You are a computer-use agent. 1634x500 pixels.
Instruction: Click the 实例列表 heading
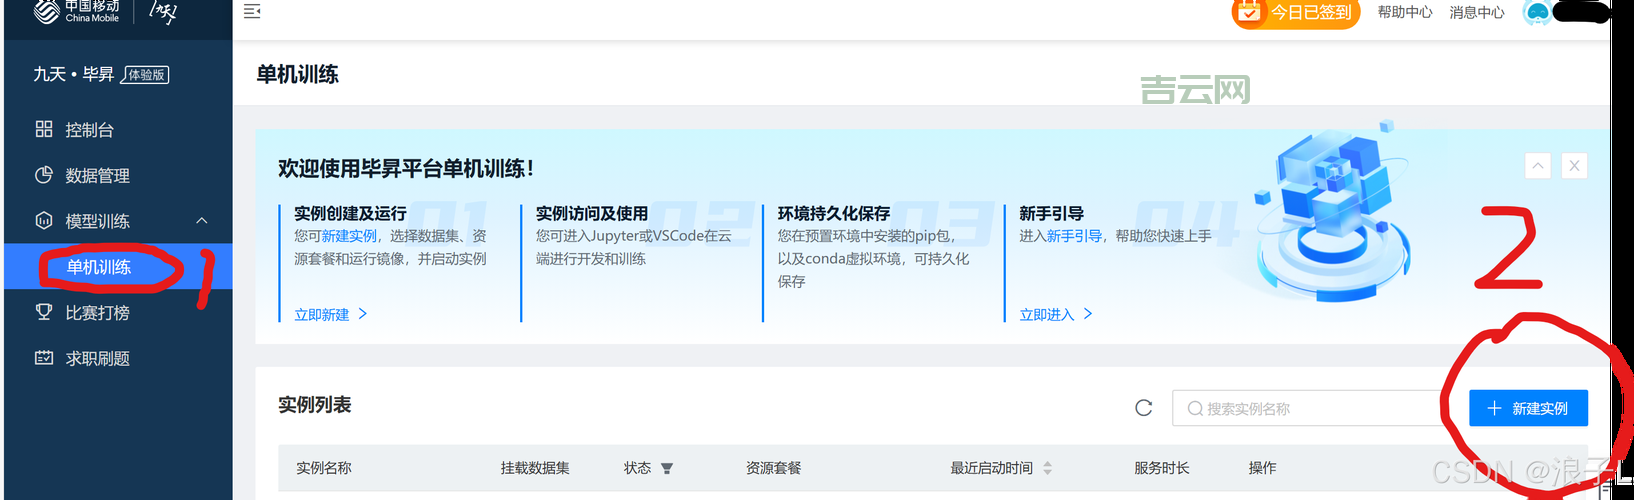[x=314, y=405]
